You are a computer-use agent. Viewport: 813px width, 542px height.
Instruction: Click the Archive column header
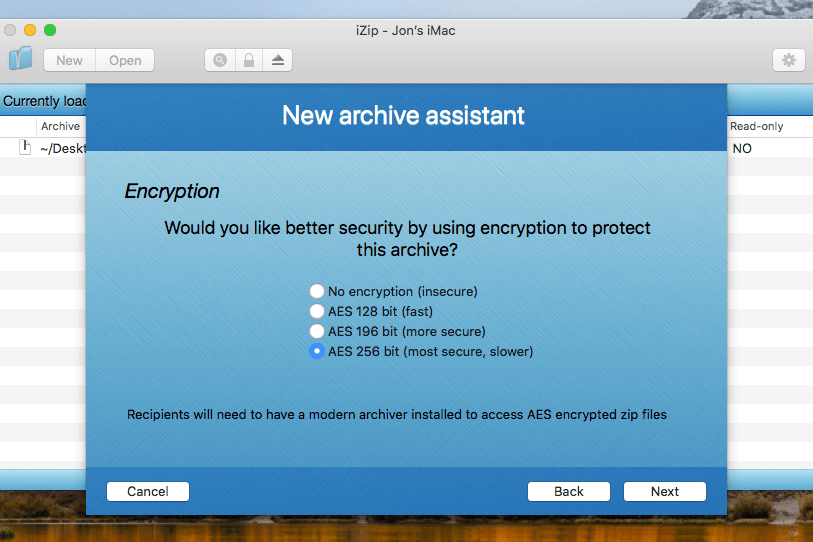tap(60, 127)
